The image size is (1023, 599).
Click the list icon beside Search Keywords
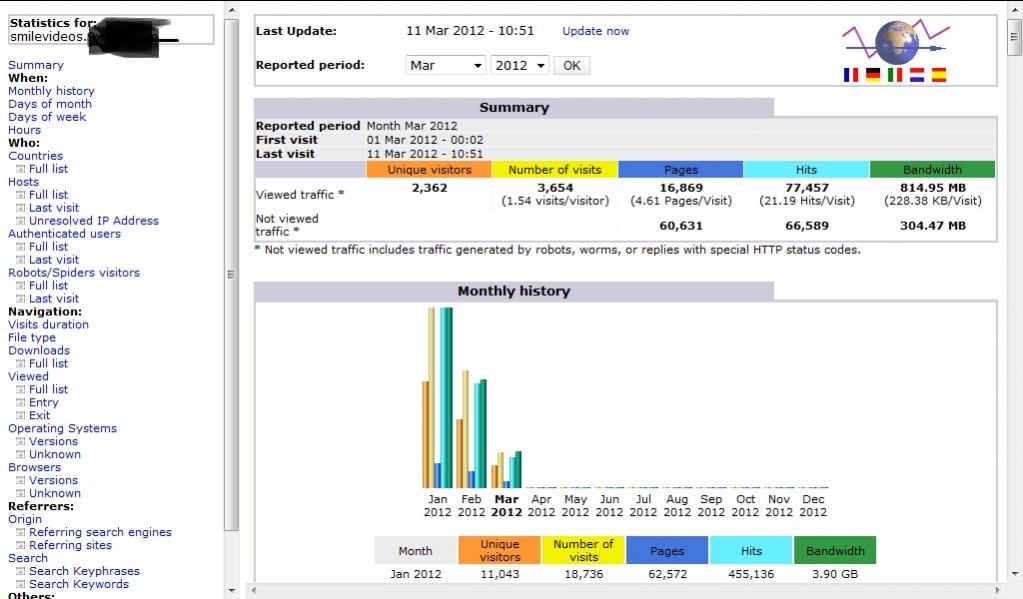point(20,585)
